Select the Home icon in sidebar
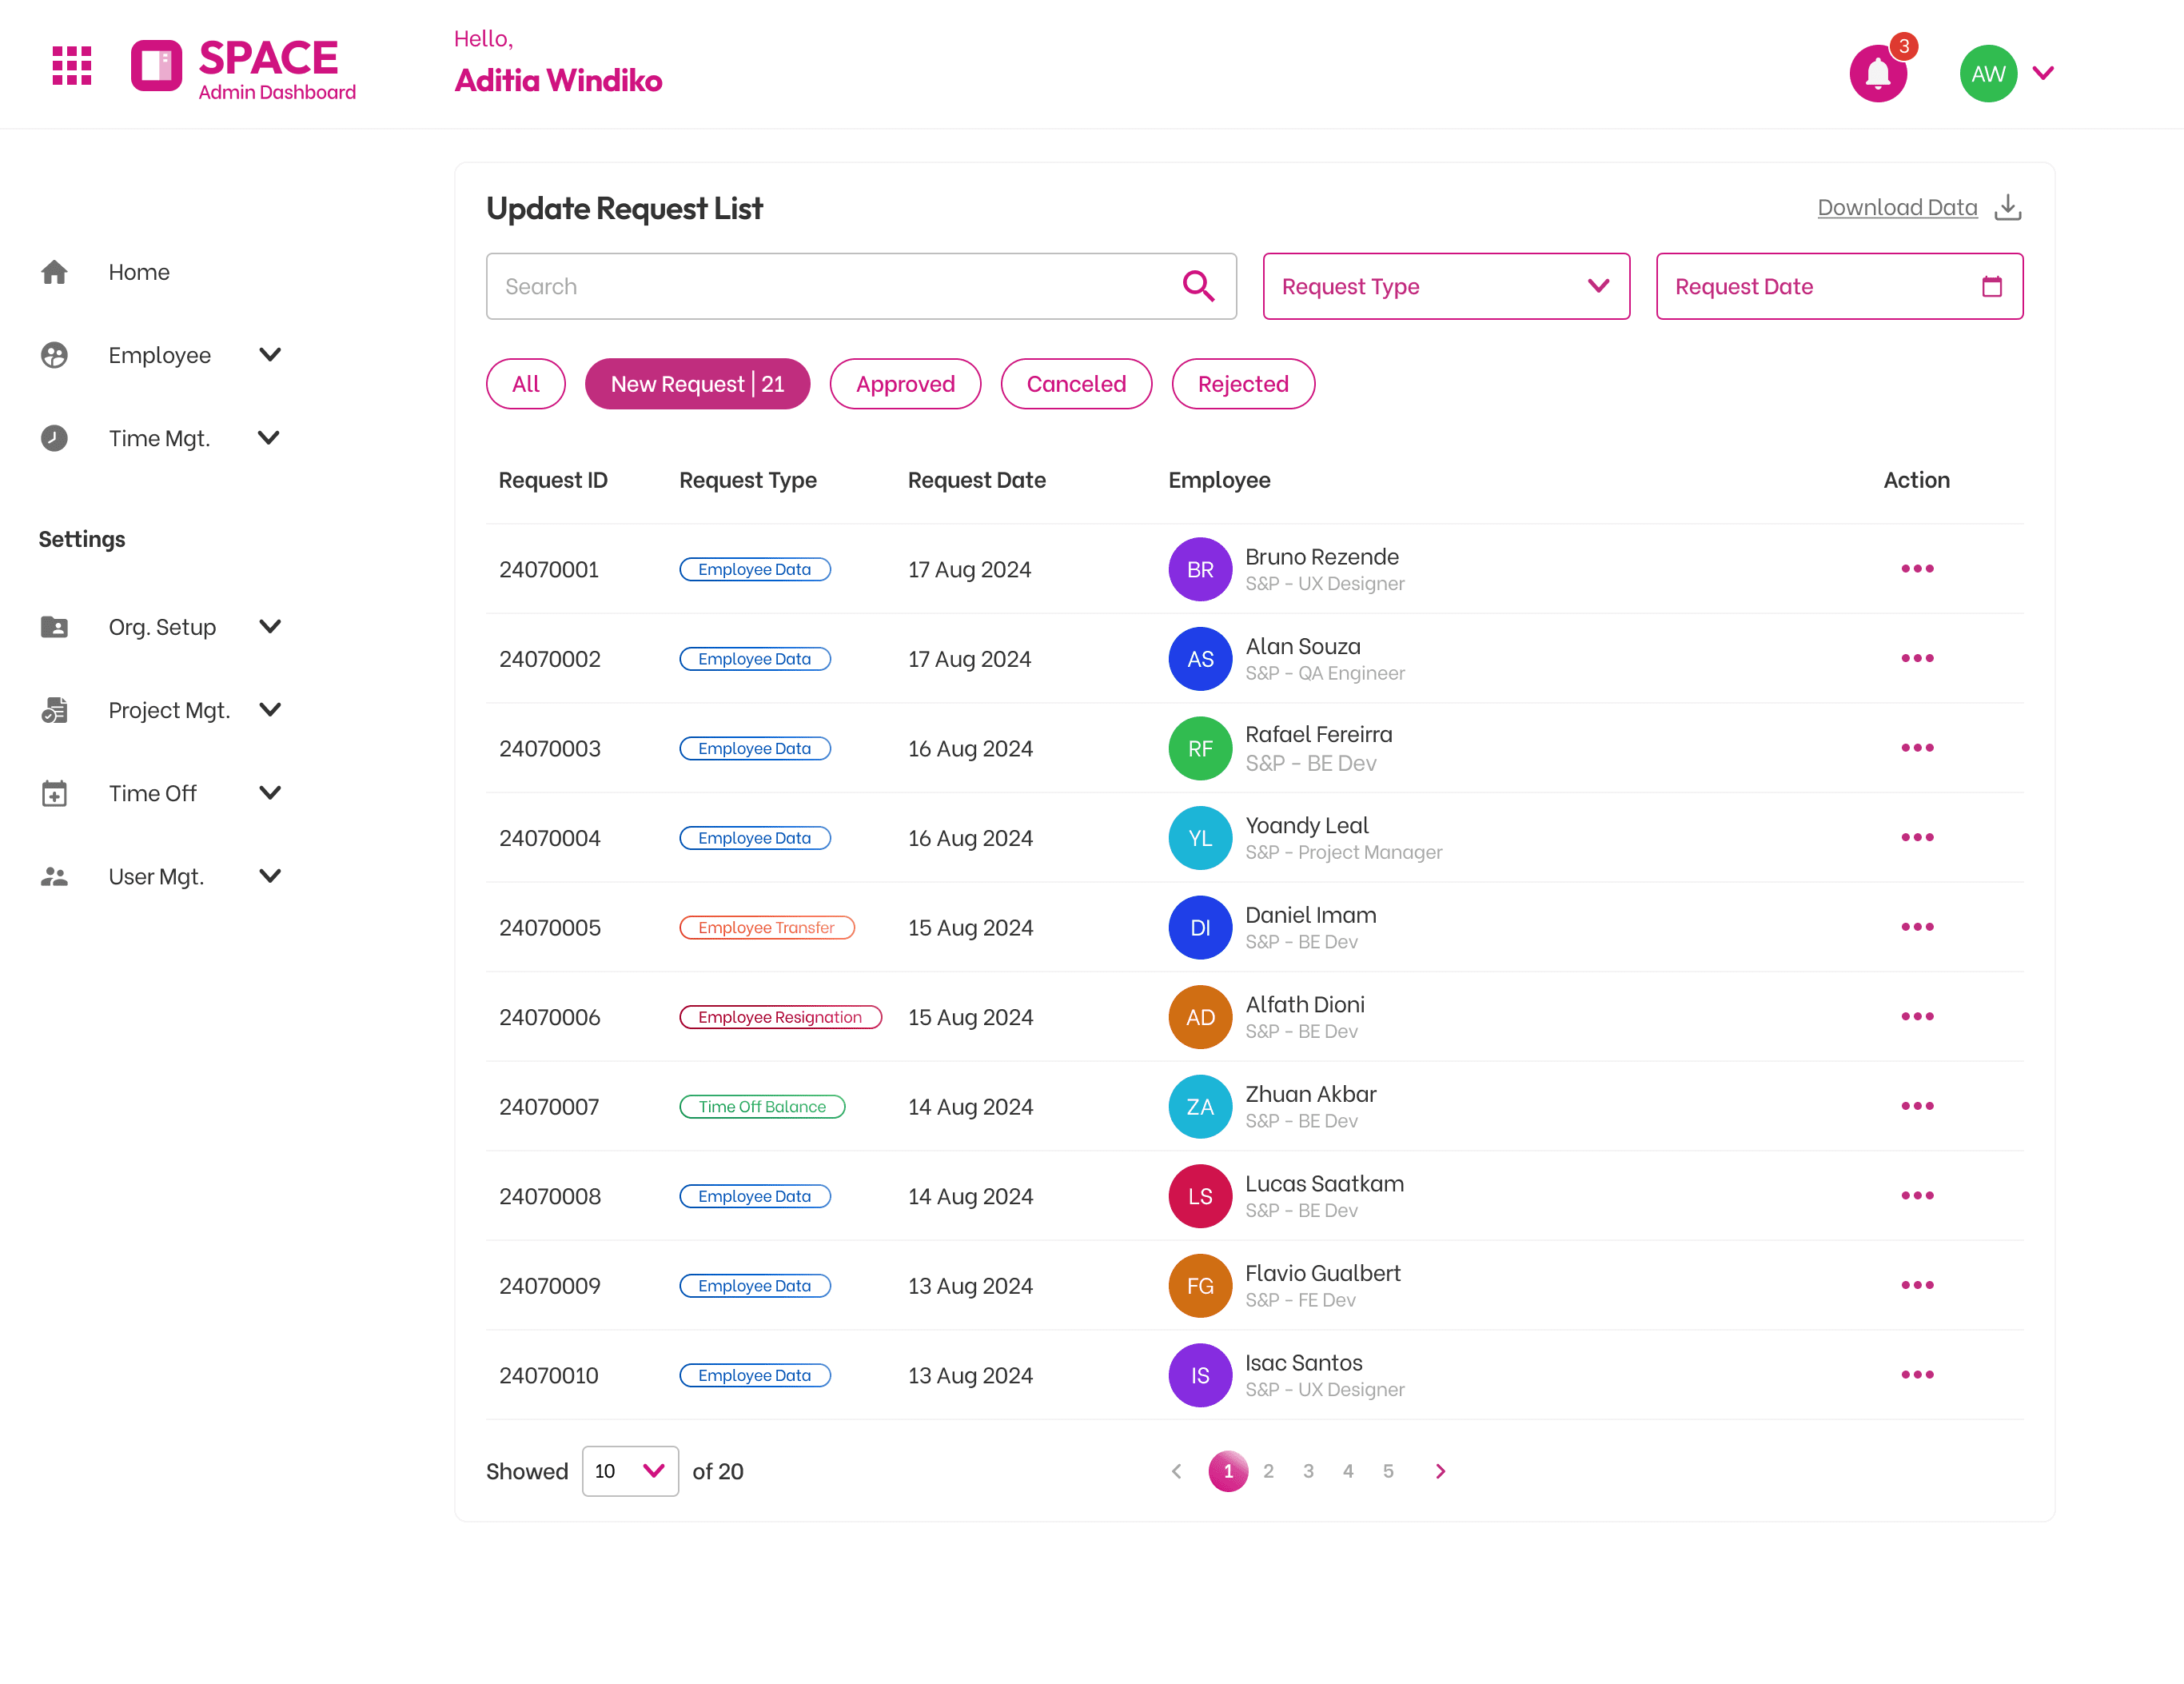Image resolution: width=2184 pixels, height=1684 pixels. [53, 271]
